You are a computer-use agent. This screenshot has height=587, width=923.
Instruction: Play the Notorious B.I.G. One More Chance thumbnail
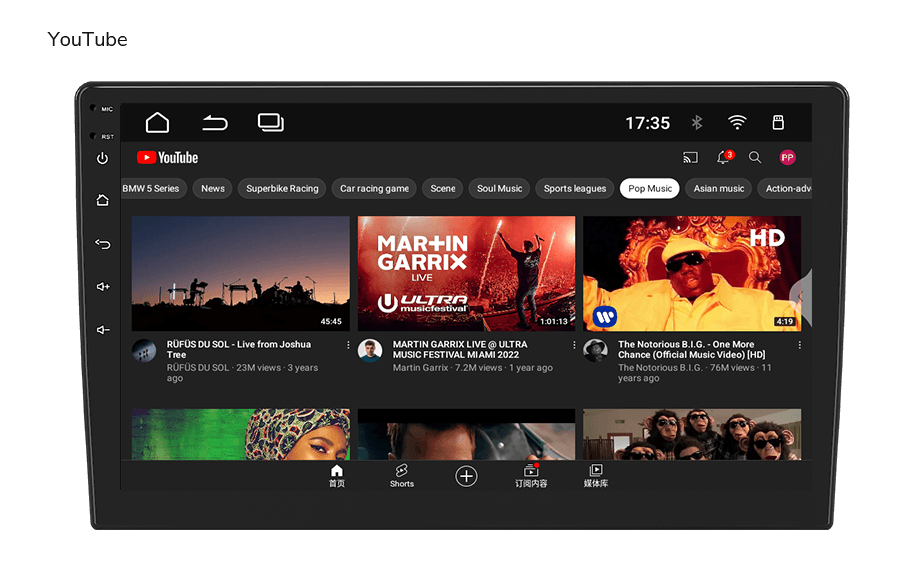[x=692, y=273]
